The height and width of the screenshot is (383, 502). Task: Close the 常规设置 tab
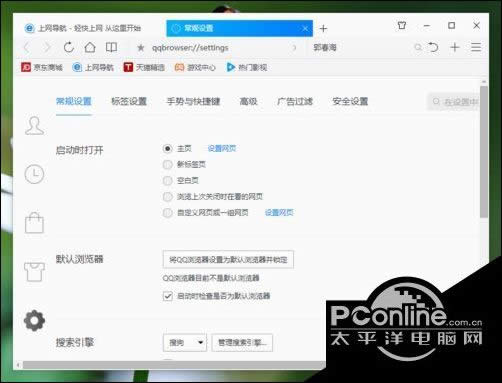click(x=305, y=29)
